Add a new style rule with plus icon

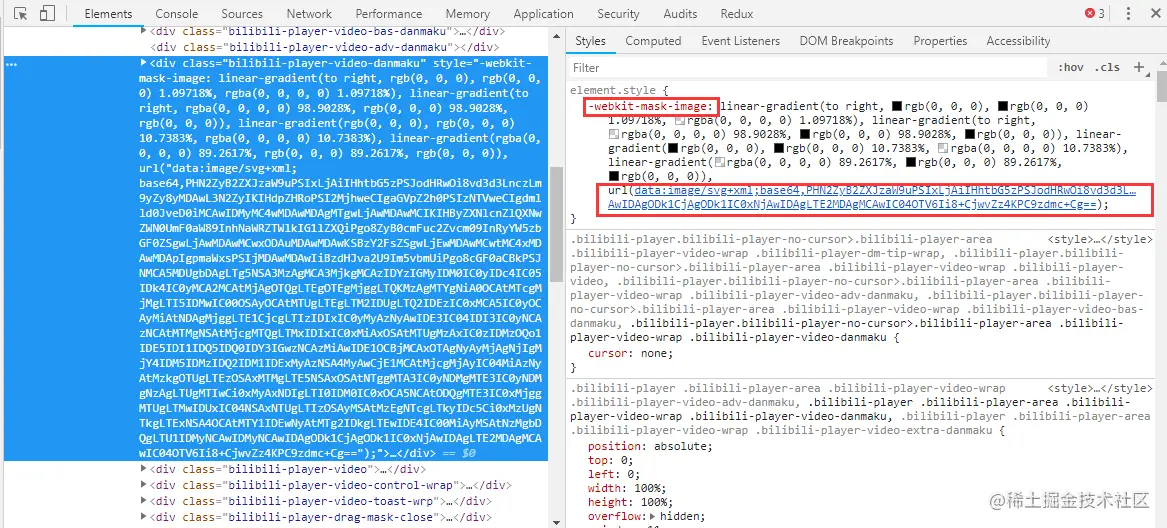coord(1138,67)
